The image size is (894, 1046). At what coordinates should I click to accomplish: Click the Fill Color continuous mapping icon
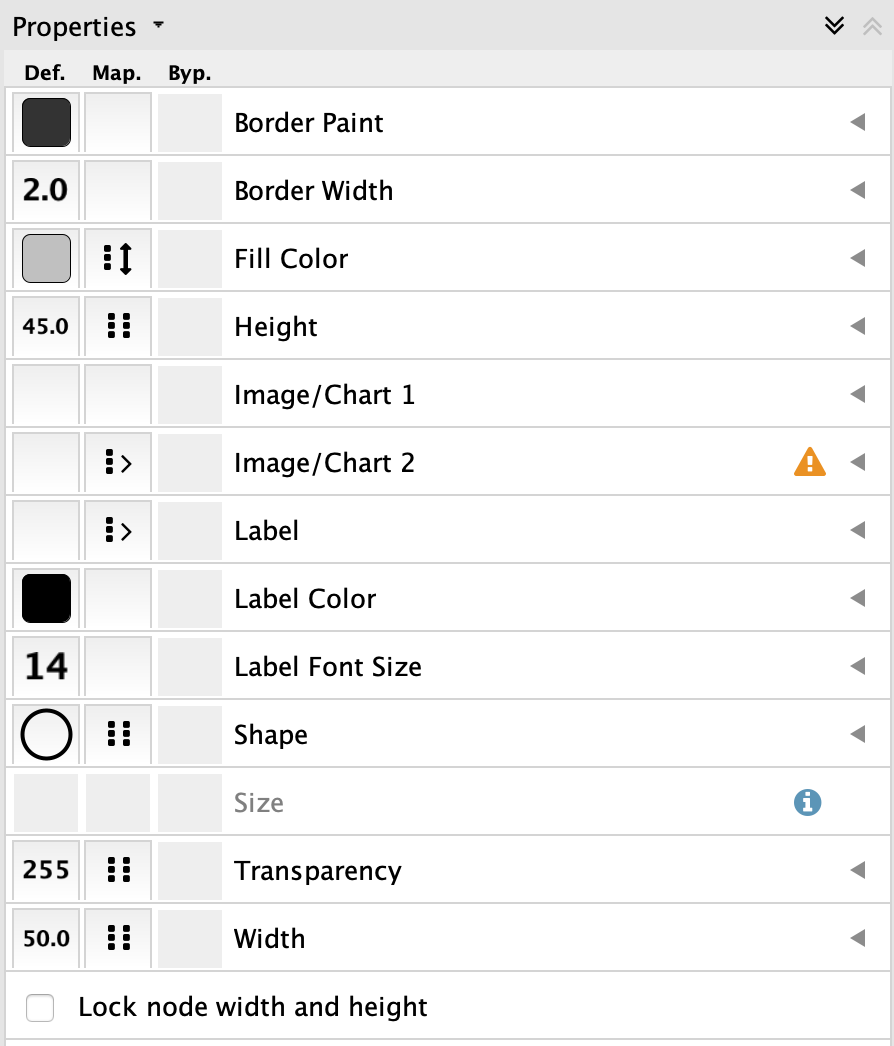tap(118, 259)
